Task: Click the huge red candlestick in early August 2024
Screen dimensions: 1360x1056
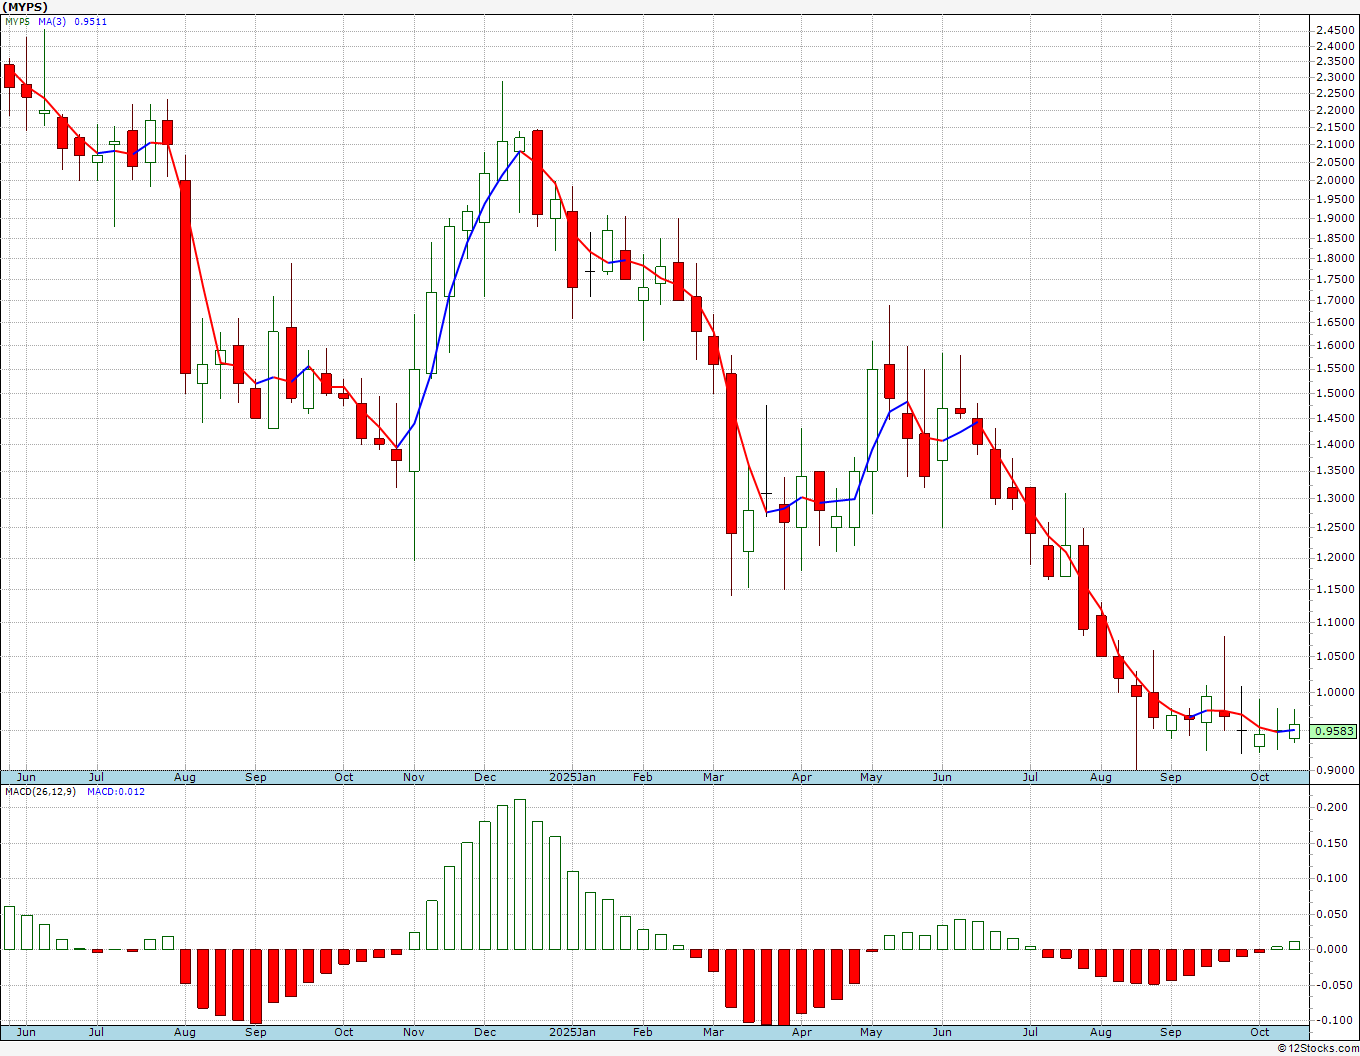Action: pos(185,277)
